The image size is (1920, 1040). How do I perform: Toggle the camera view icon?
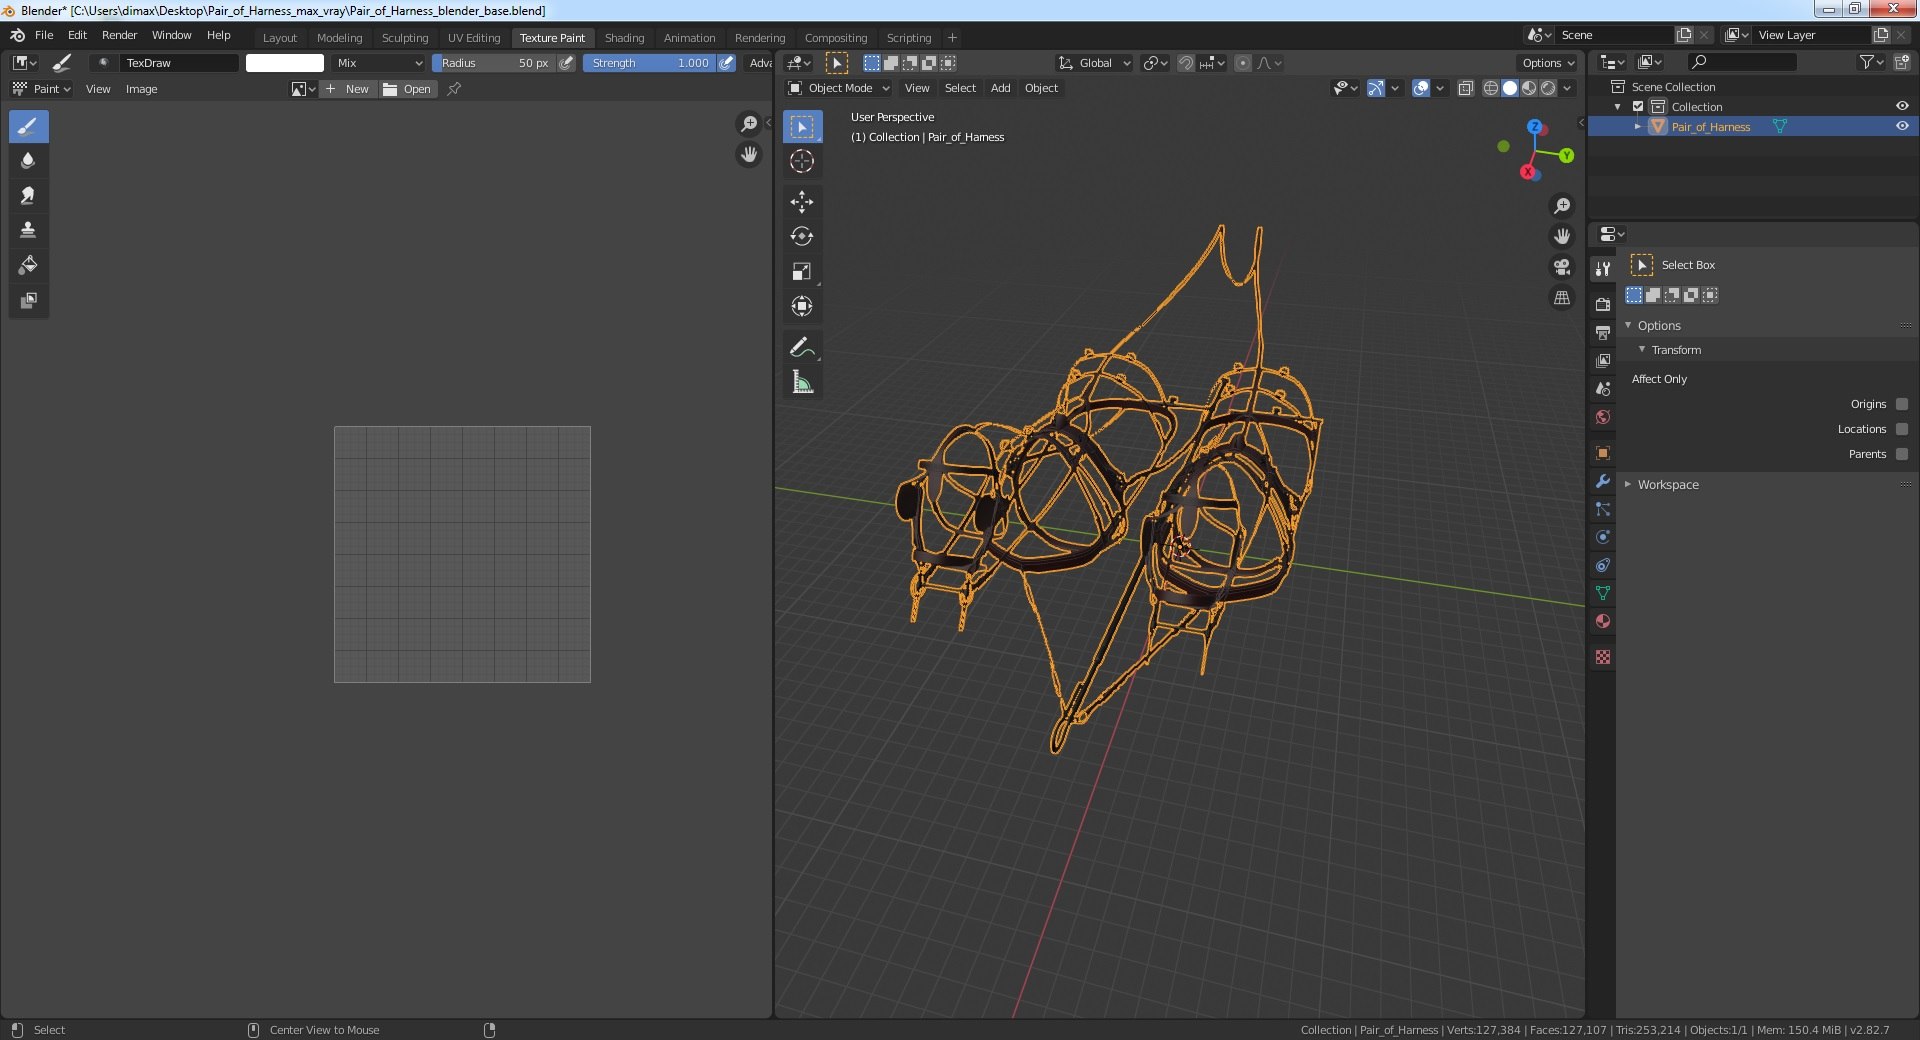tap(1562, 267)
